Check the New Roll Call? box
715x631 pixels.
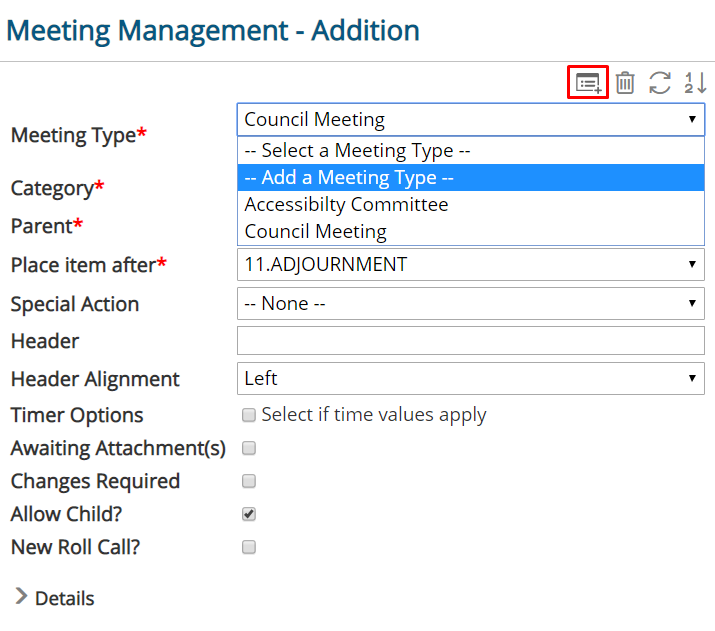point(249,547)
